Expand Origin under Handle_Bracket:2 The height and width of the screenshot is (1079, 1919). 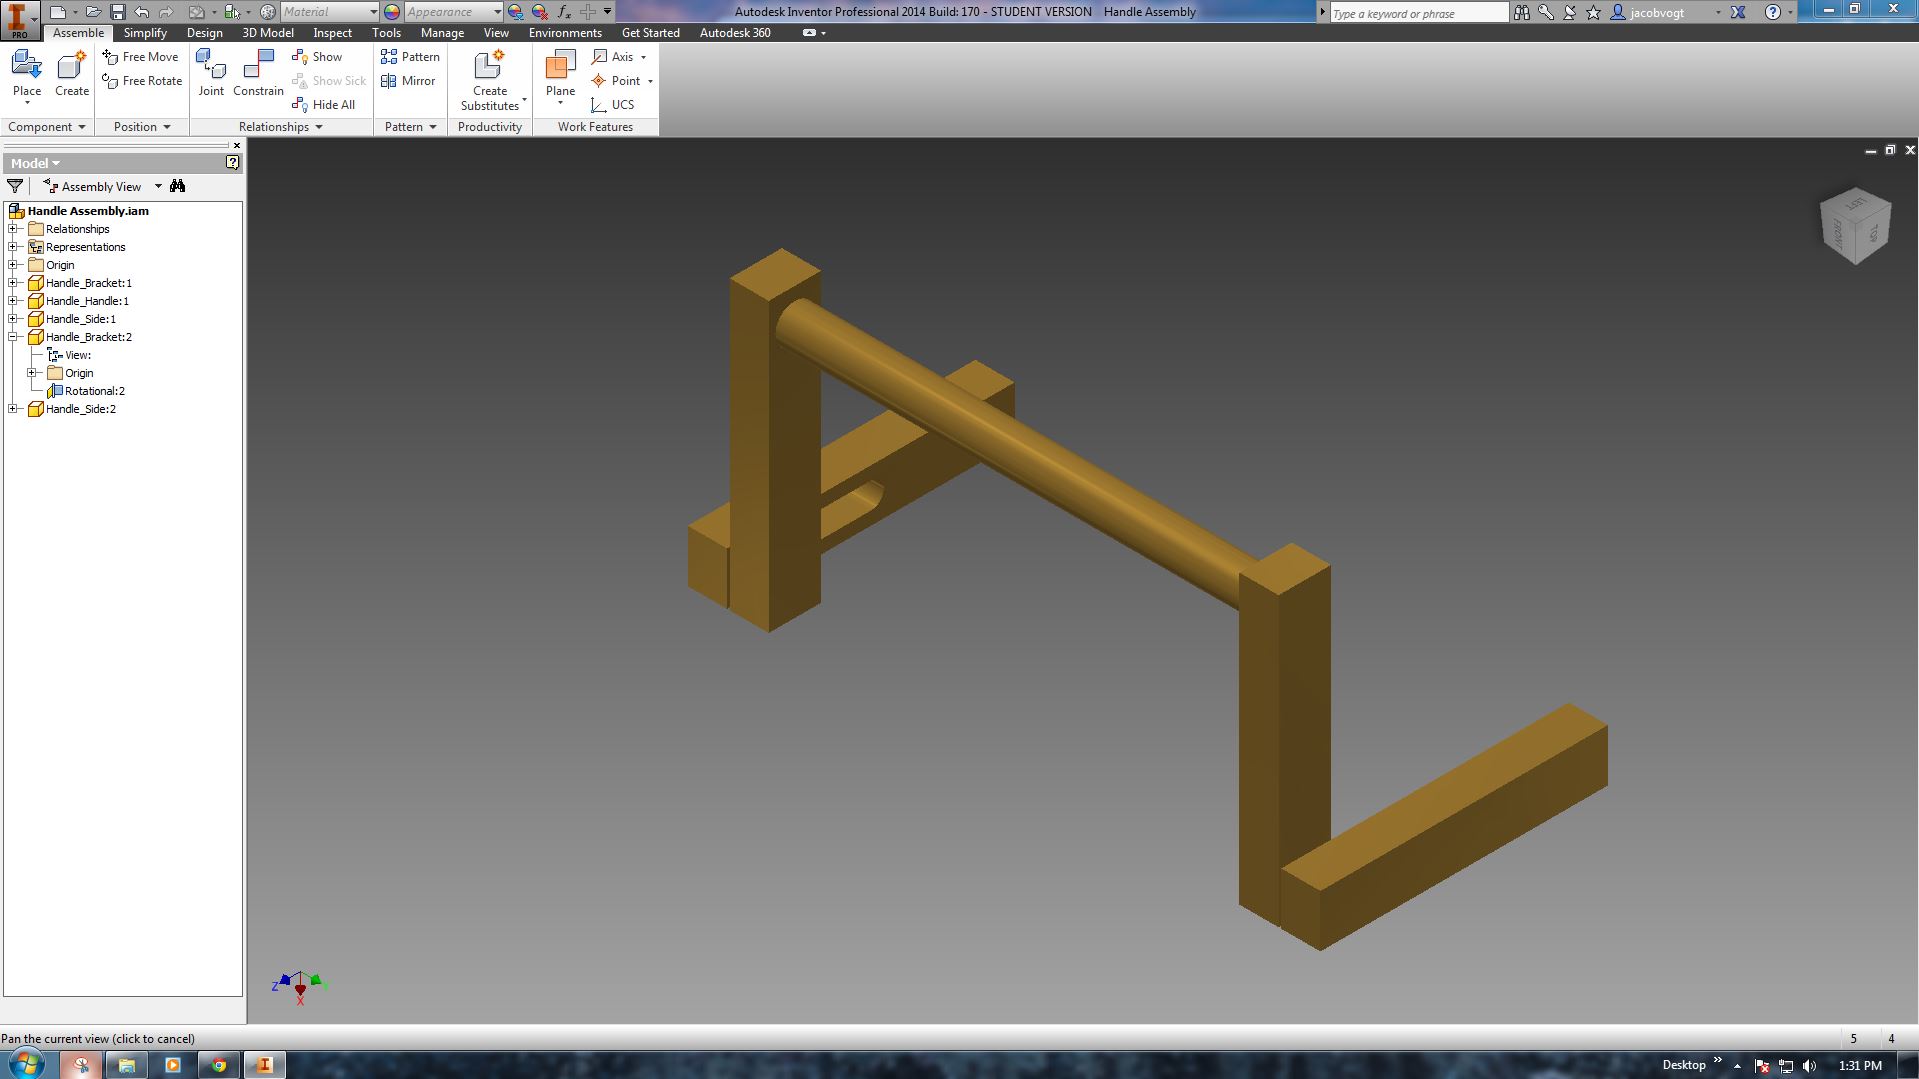click(x=32, y=373)
